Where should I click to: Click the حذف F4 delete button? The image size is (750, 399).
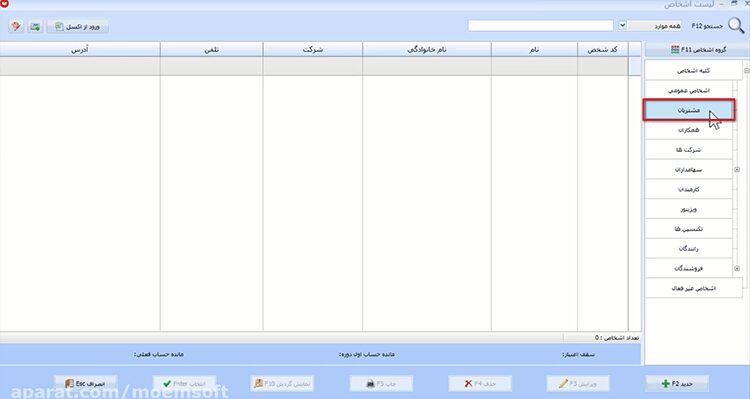pyautogui.click(x=480, y=384)
